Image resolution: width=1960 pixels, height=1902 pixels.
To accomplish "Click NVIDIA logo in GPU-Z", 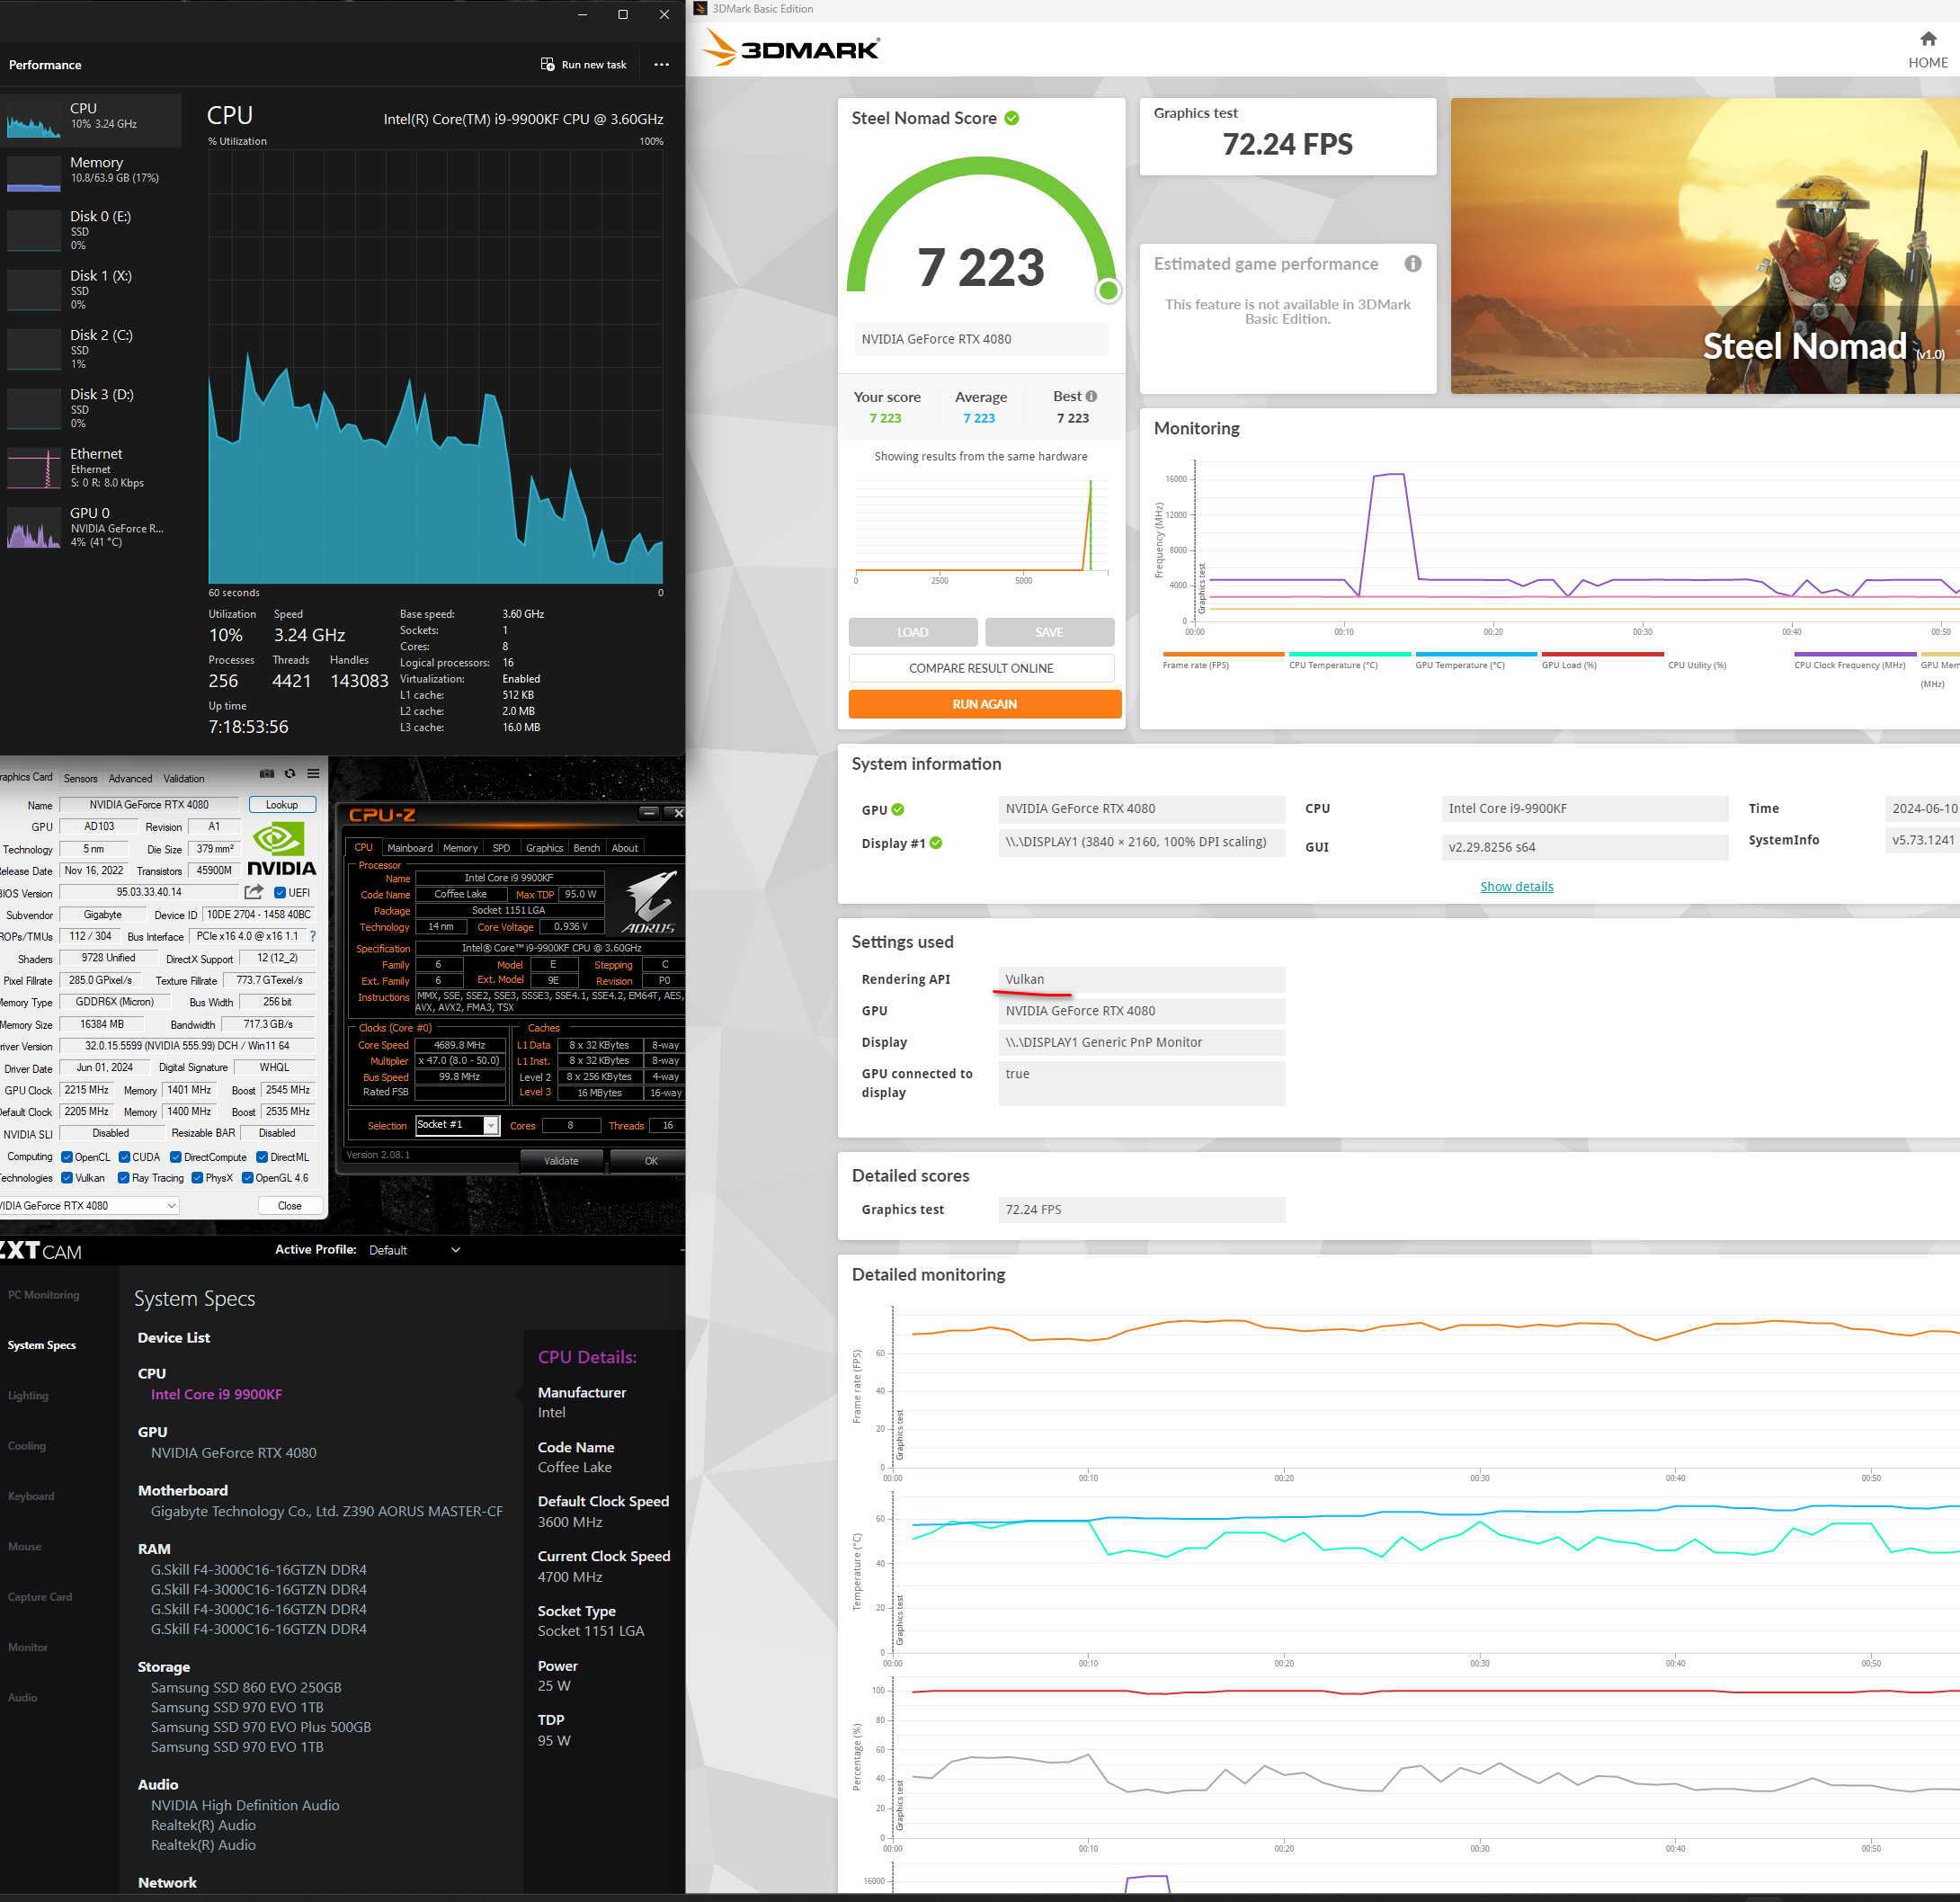I will (281, 850).
